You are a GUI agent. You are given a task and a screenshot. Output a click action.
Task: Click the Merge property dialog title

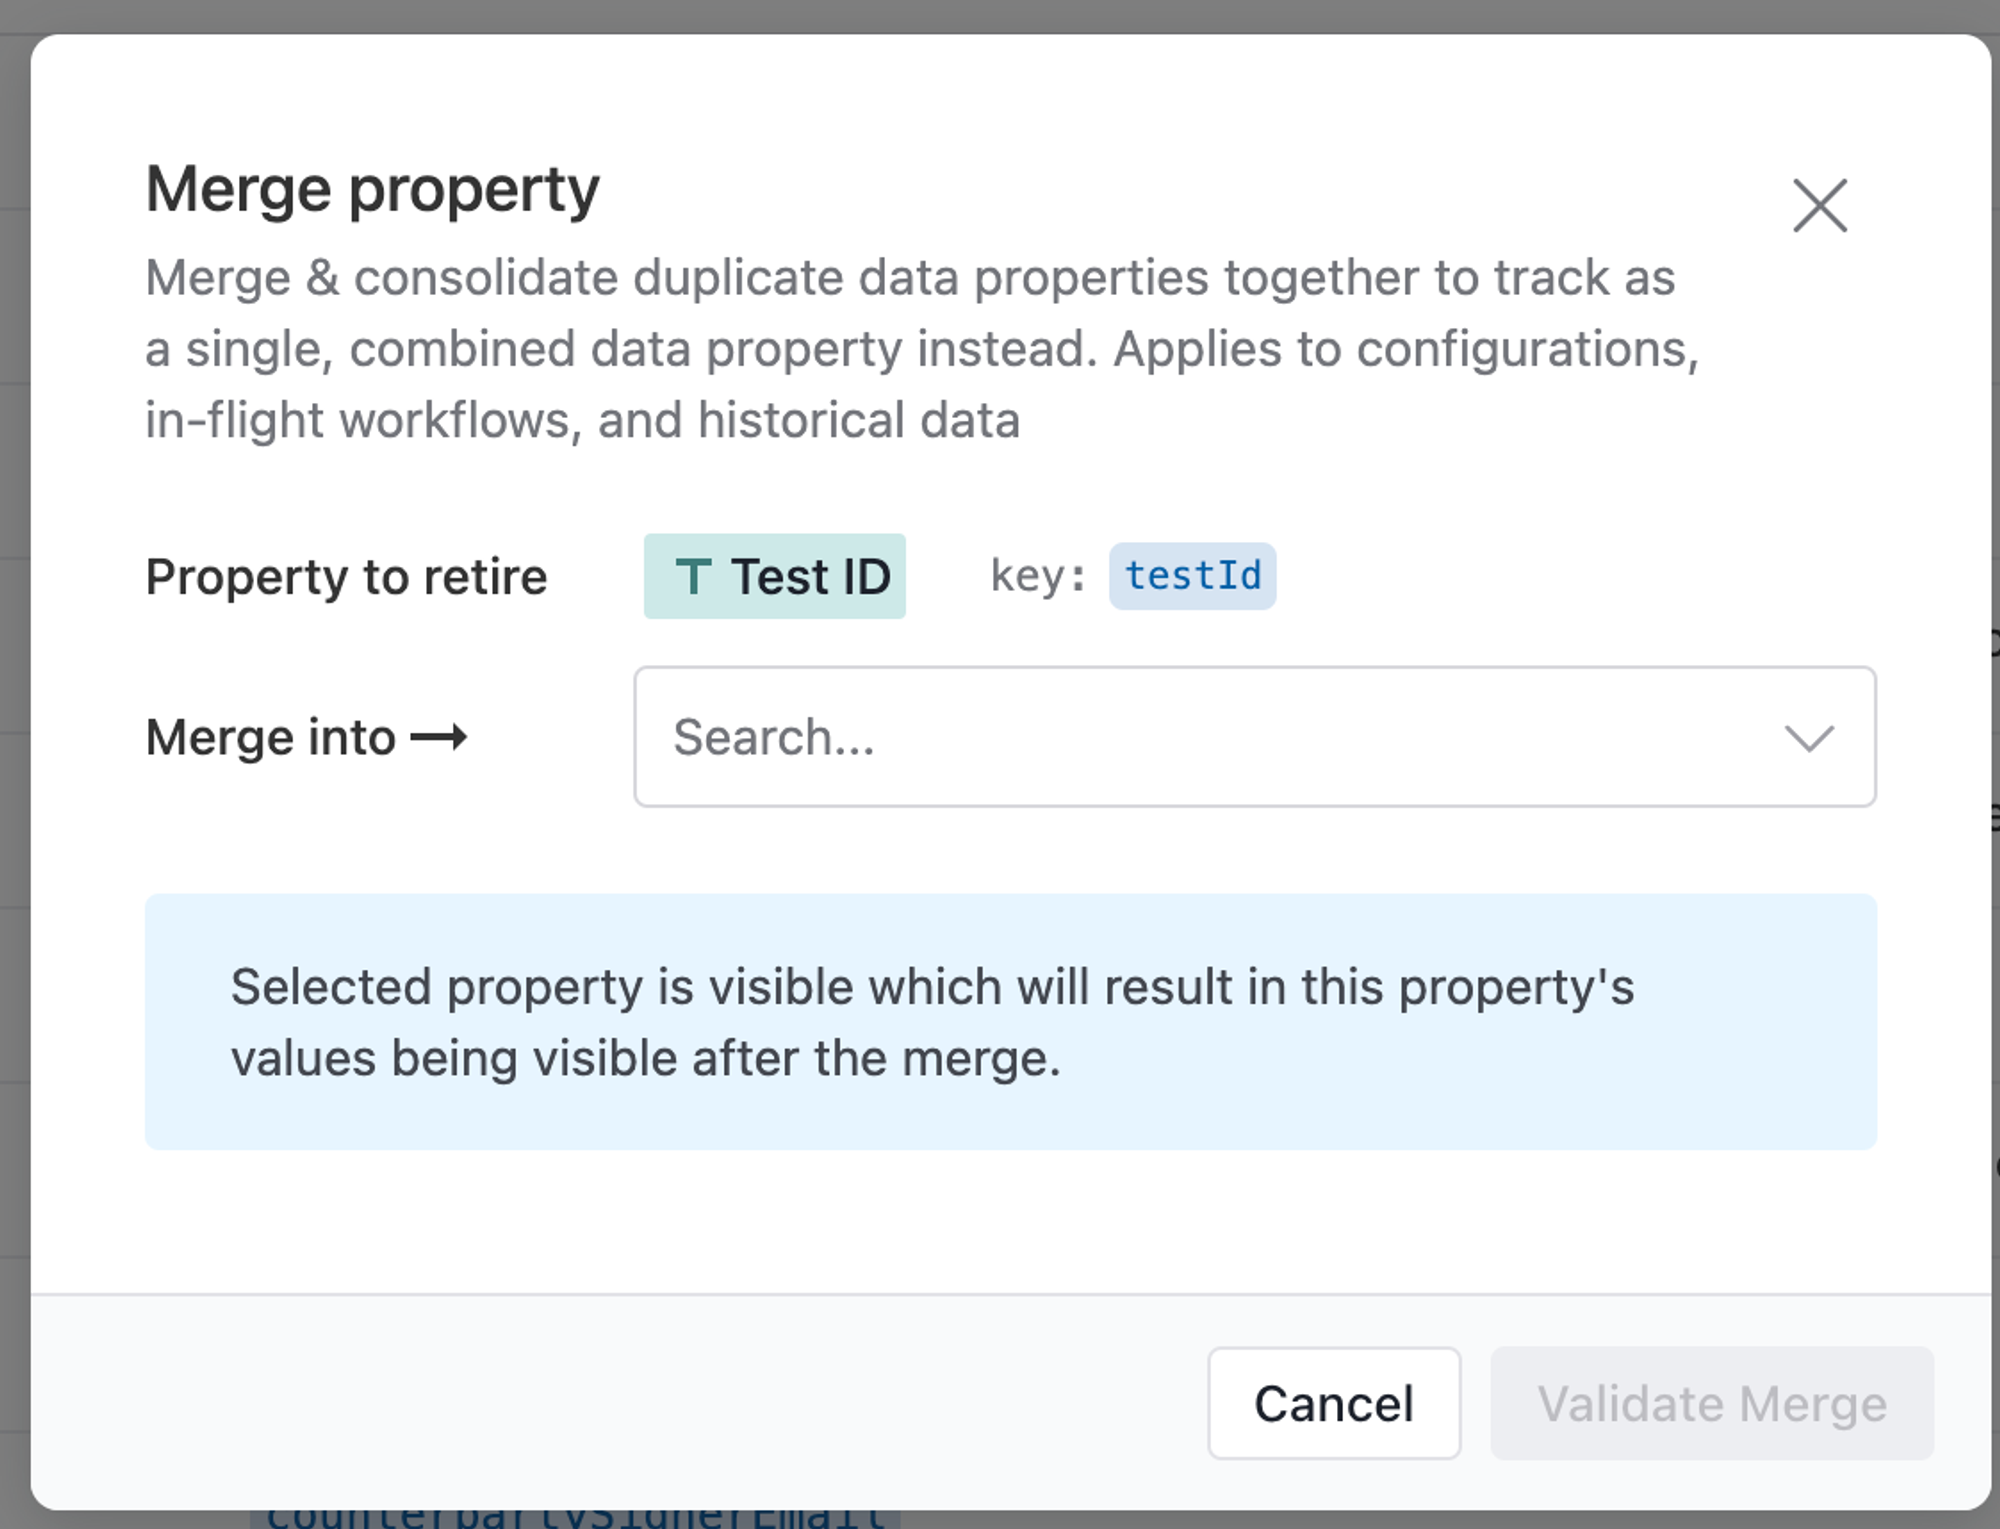[x=372, y=190]
